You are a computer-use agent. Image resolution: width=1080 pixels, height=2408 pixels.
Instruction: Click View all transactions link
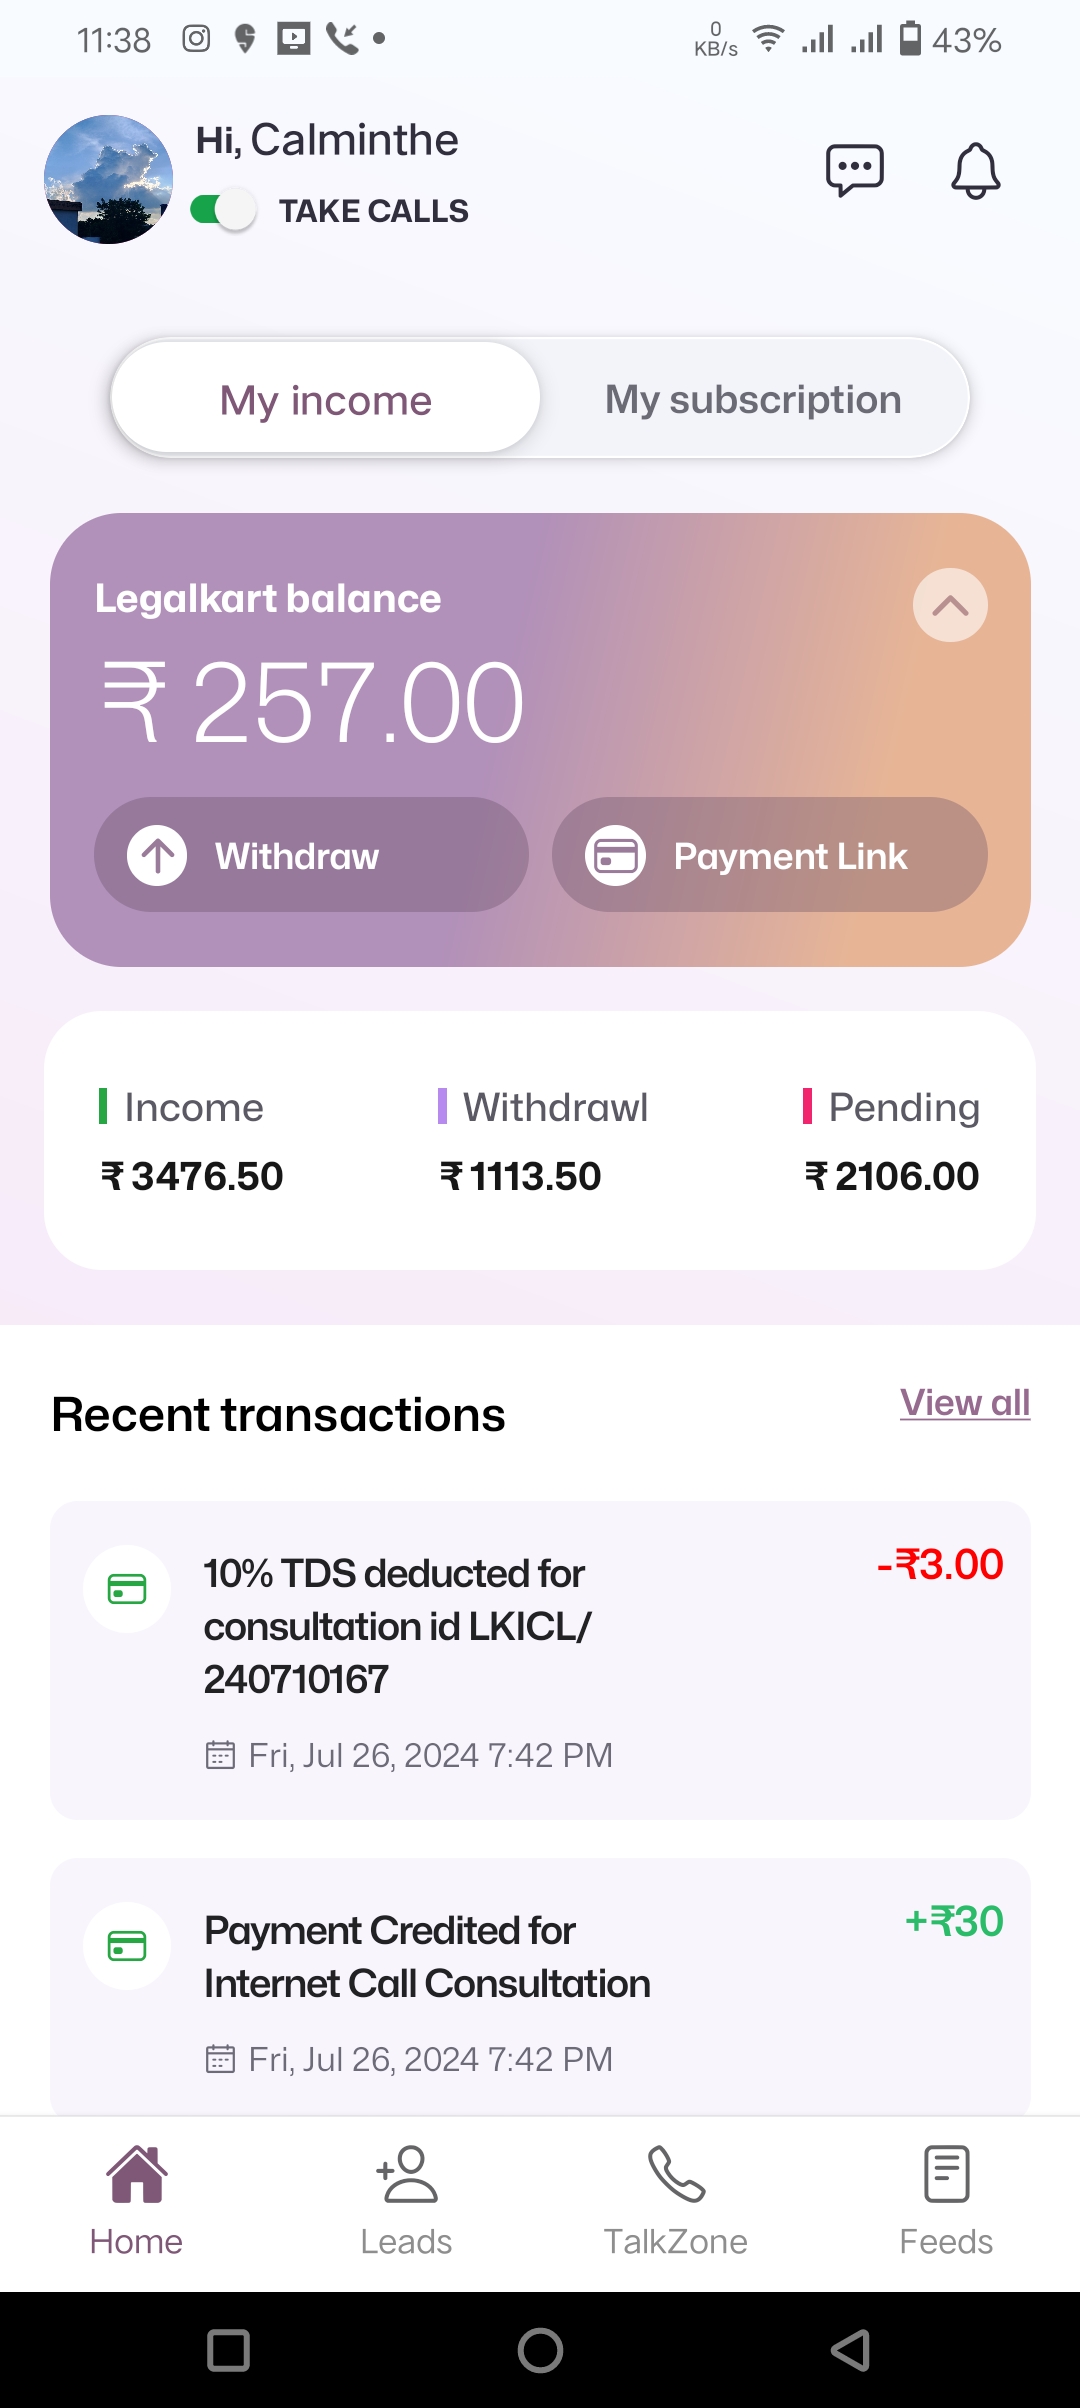point(964,1403)
